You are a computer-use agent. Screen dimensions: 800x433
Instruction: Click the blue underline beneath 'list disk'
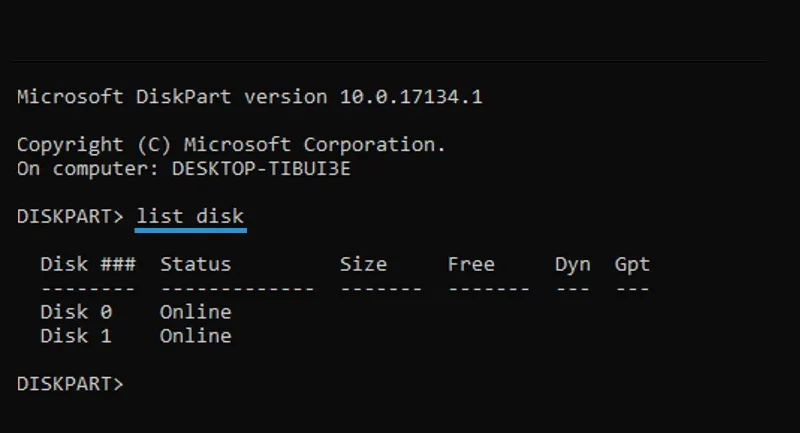click(191, 231)
